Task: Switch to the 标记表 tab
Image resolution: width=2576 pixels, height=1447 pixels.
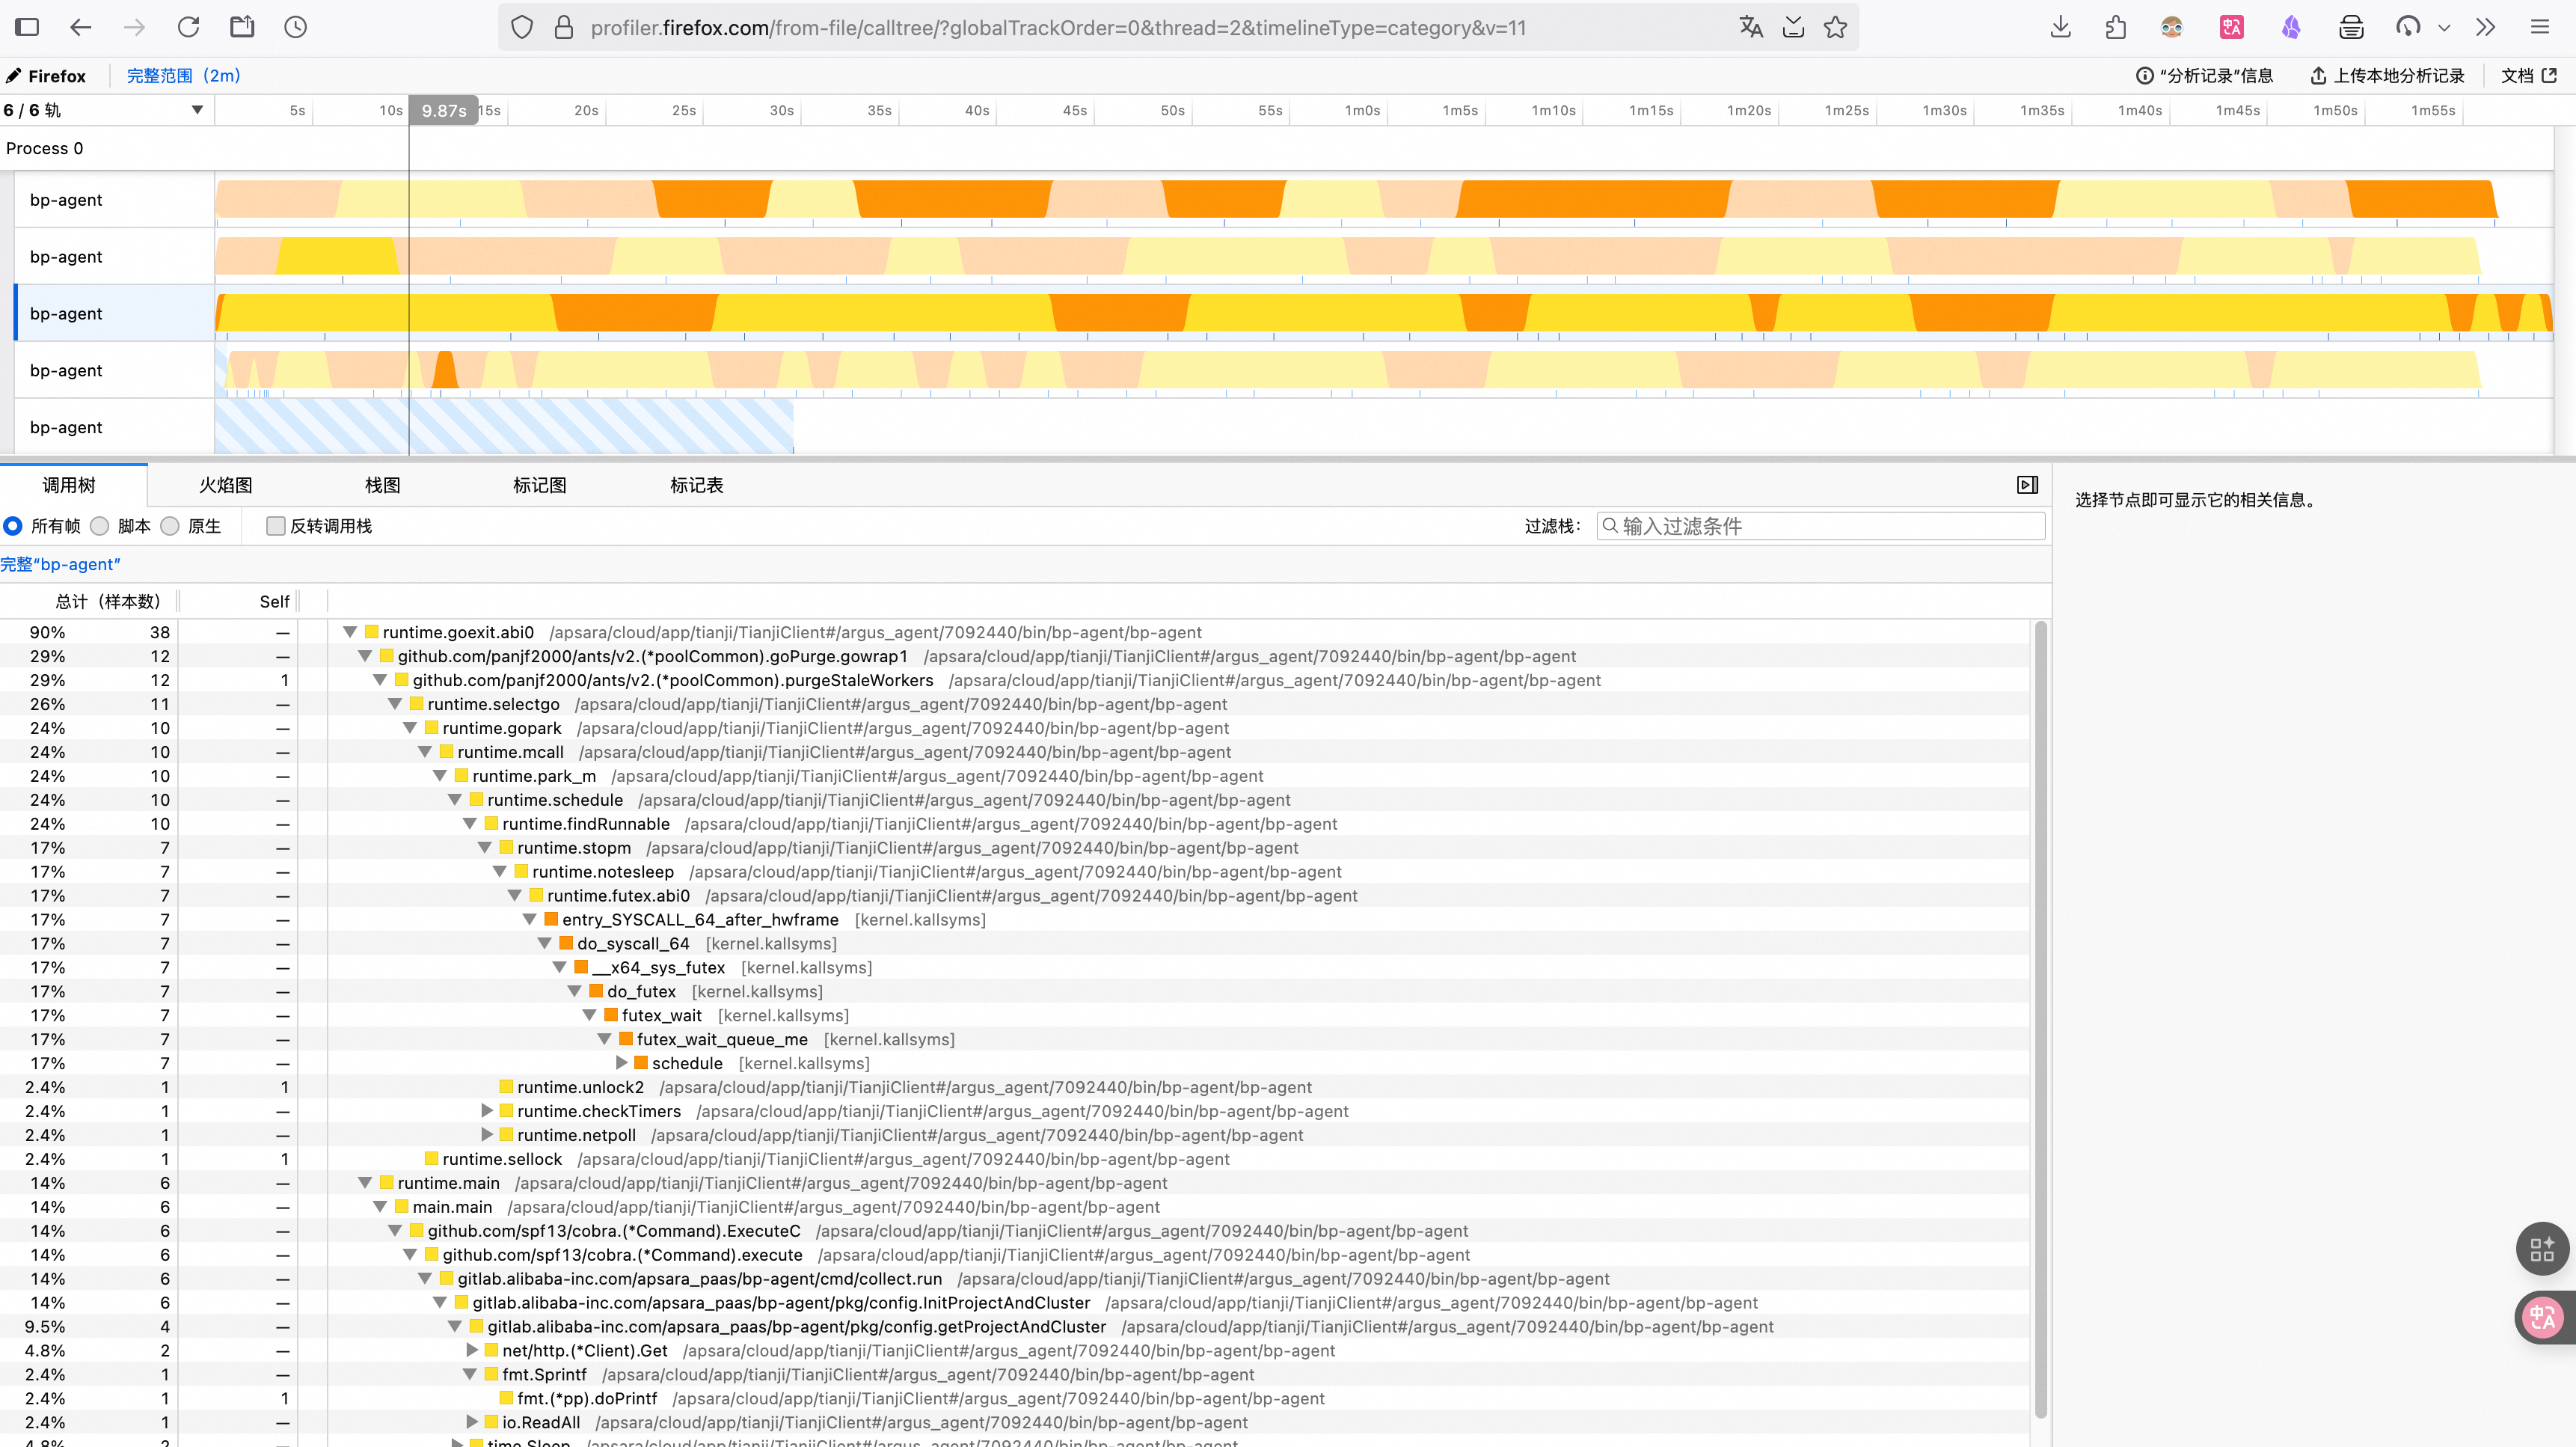Action: tap(696, 485)
